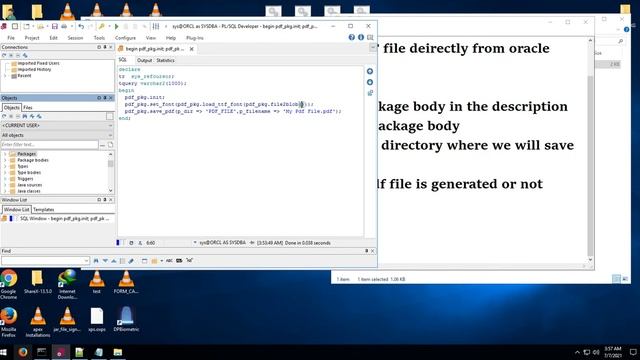Close the begin pdf_pkg.init document tab
640x360 pixels.
[191, 49]
